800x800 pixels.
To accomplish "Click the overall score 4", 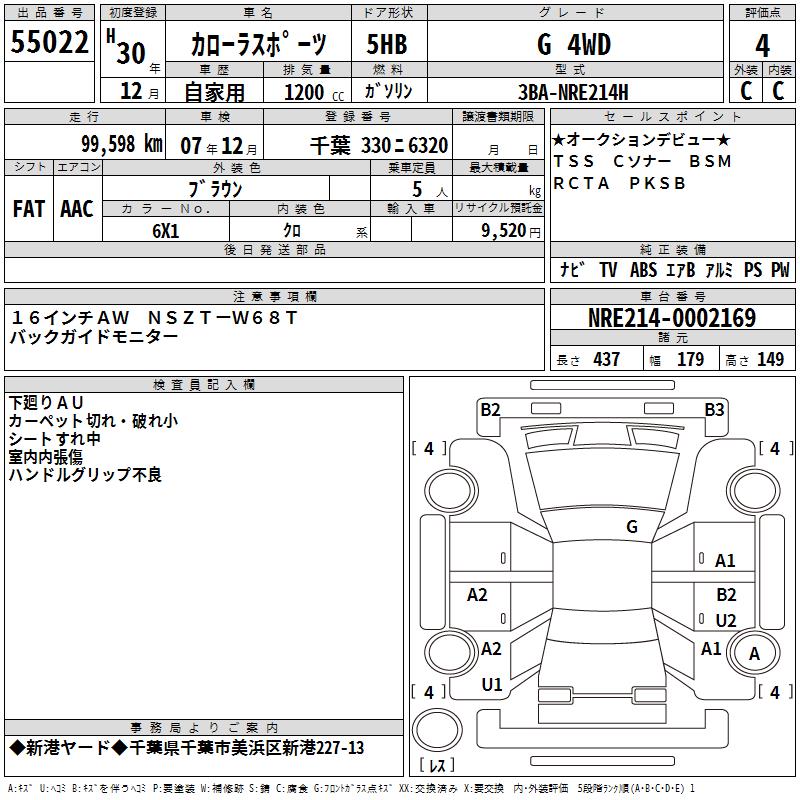I will 762,45.
